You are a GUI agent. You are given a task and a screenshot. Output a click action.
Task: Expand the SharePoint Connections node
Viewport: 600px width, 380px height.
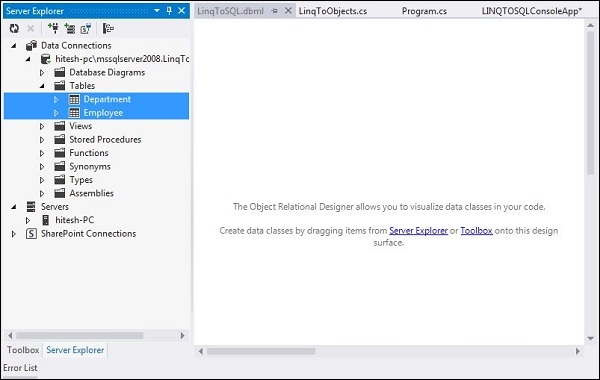pos(14,234)
